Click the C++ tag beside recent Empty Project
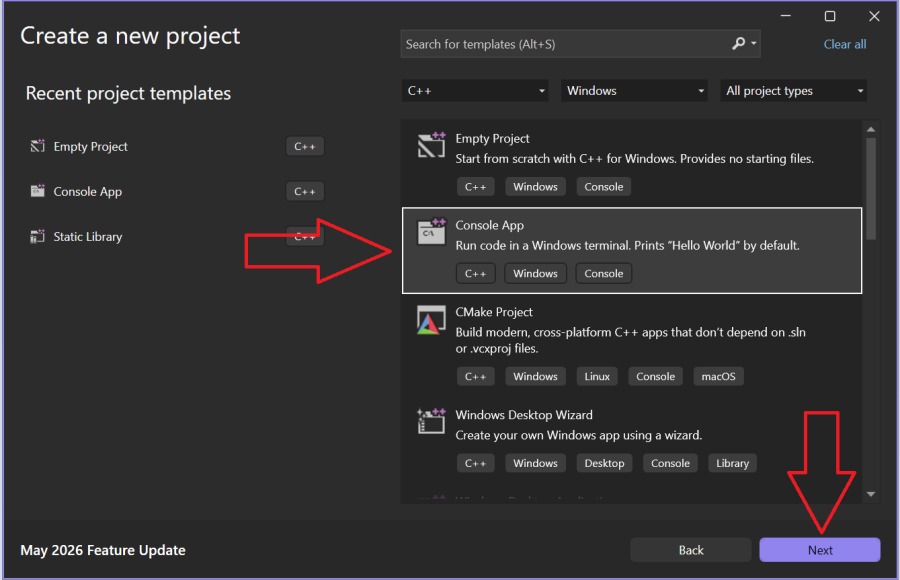 click(x=305, y=146)
